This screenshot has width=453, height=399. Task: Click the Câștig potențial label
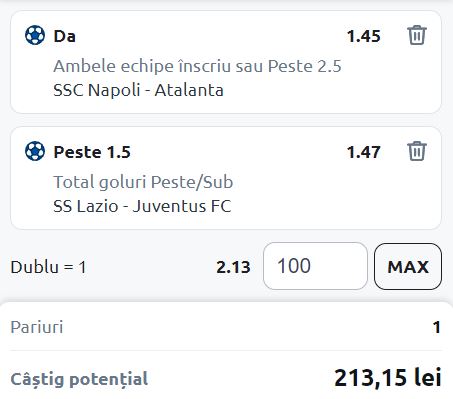(79, 379)
